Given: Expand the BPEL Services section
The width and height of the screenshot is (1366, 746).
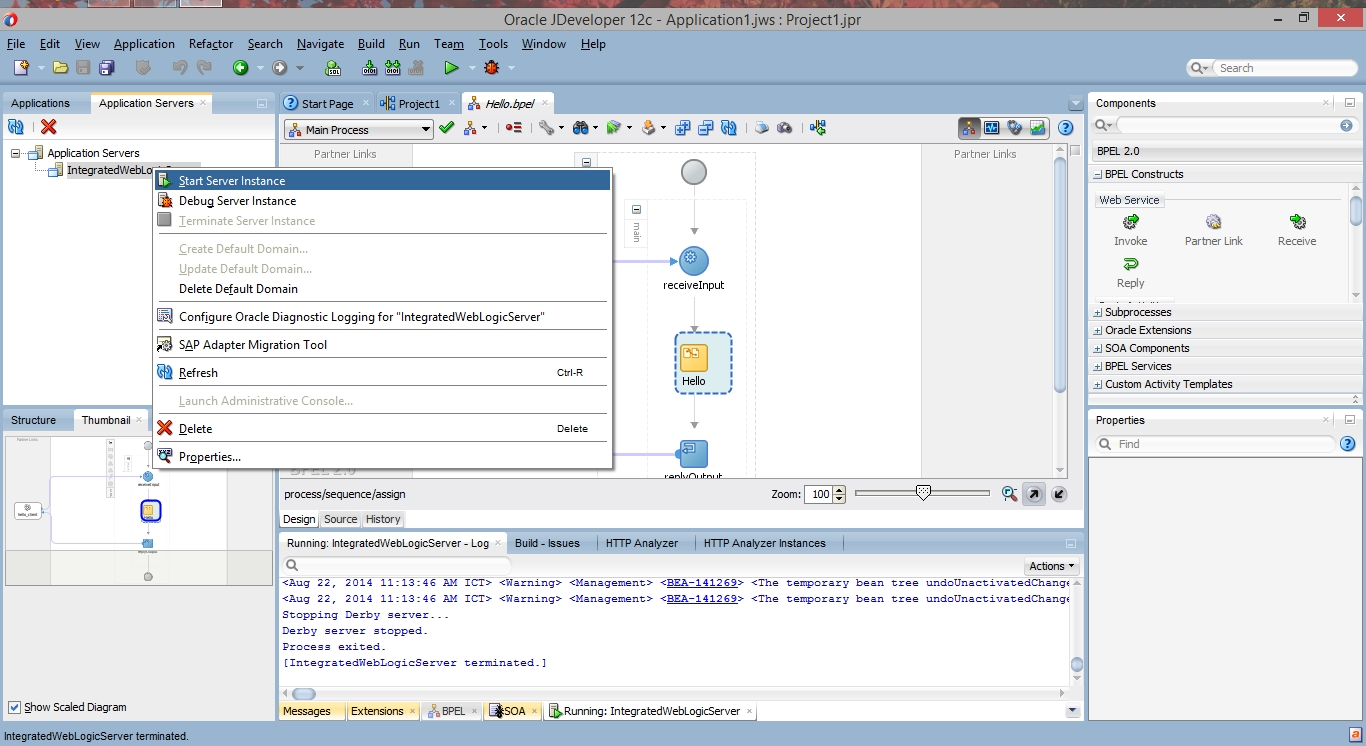Looking at the screenshot, I should [1098, 367].
